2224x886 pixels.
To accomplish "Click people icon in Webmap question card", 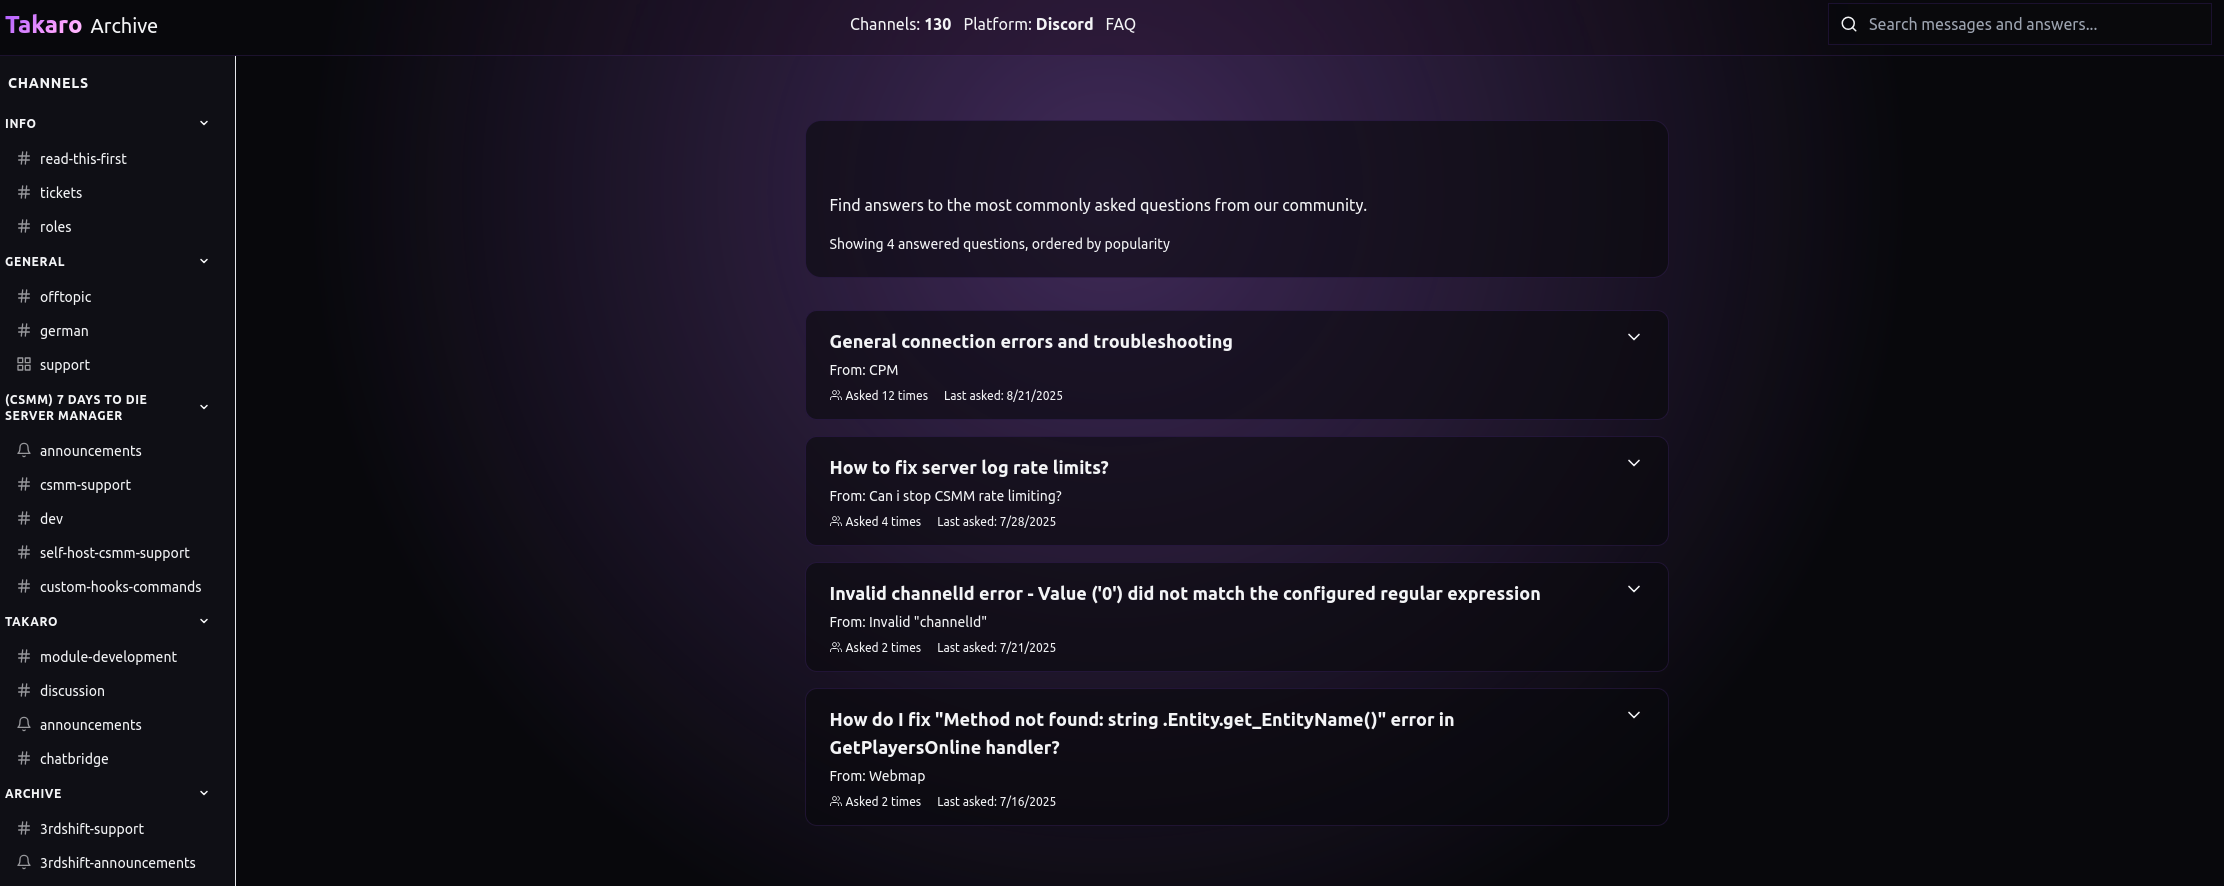I will (835, 801).
